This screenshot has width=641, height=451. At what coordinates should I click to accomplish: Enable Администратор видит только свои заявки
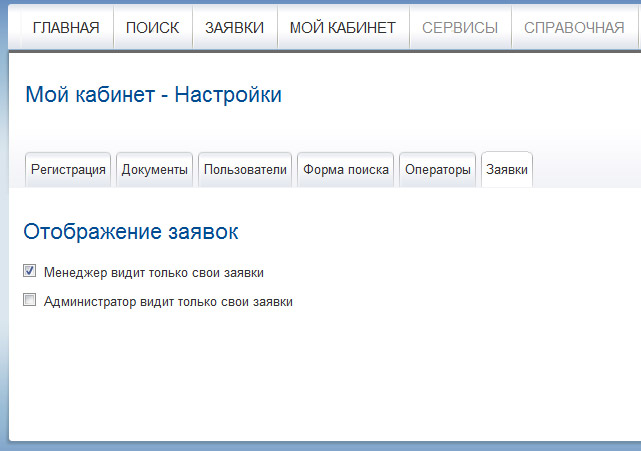point(29,300)
